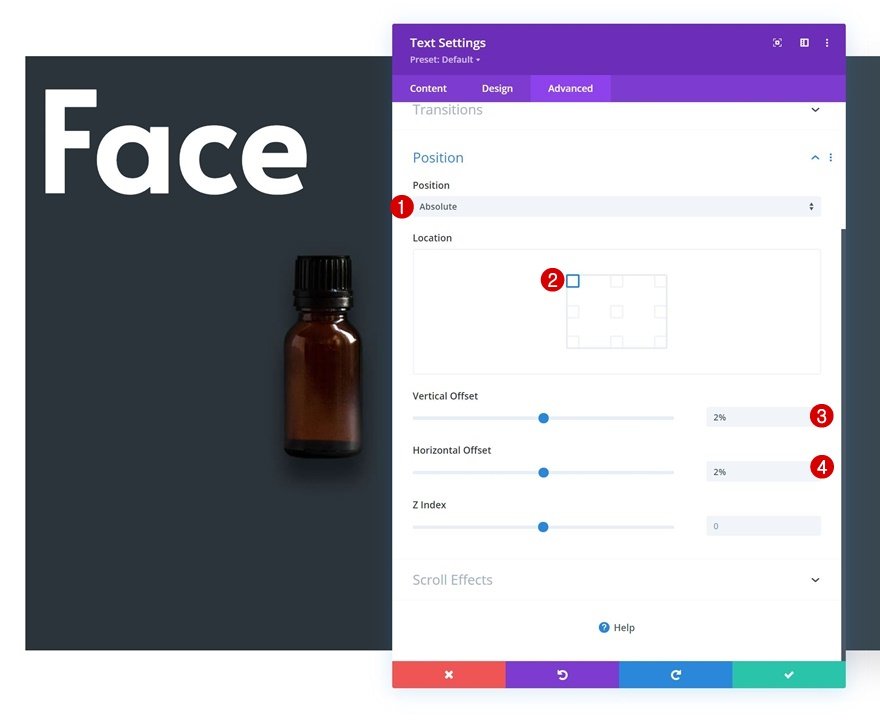880x722 pixels.
Task: Click the Help question mark icon
Action: coord(604,627)
